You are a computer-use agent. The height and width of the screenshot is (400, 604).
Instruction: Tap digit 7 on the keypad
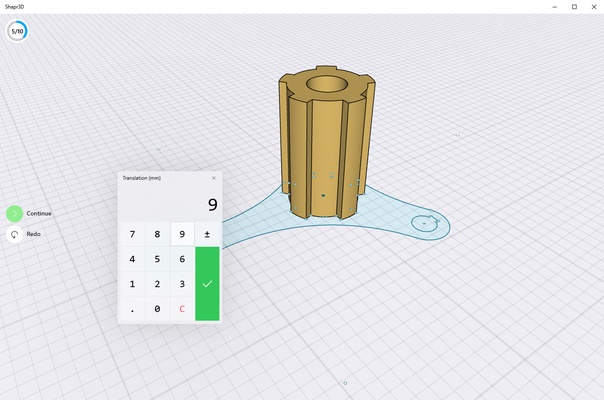pos(132,234)
